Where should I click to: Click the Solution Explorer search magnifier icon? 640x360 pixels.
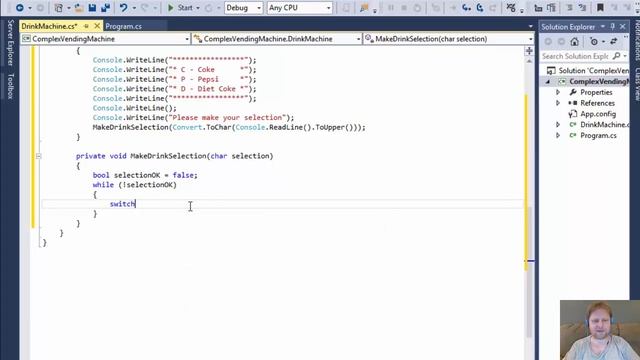[617, 56]
